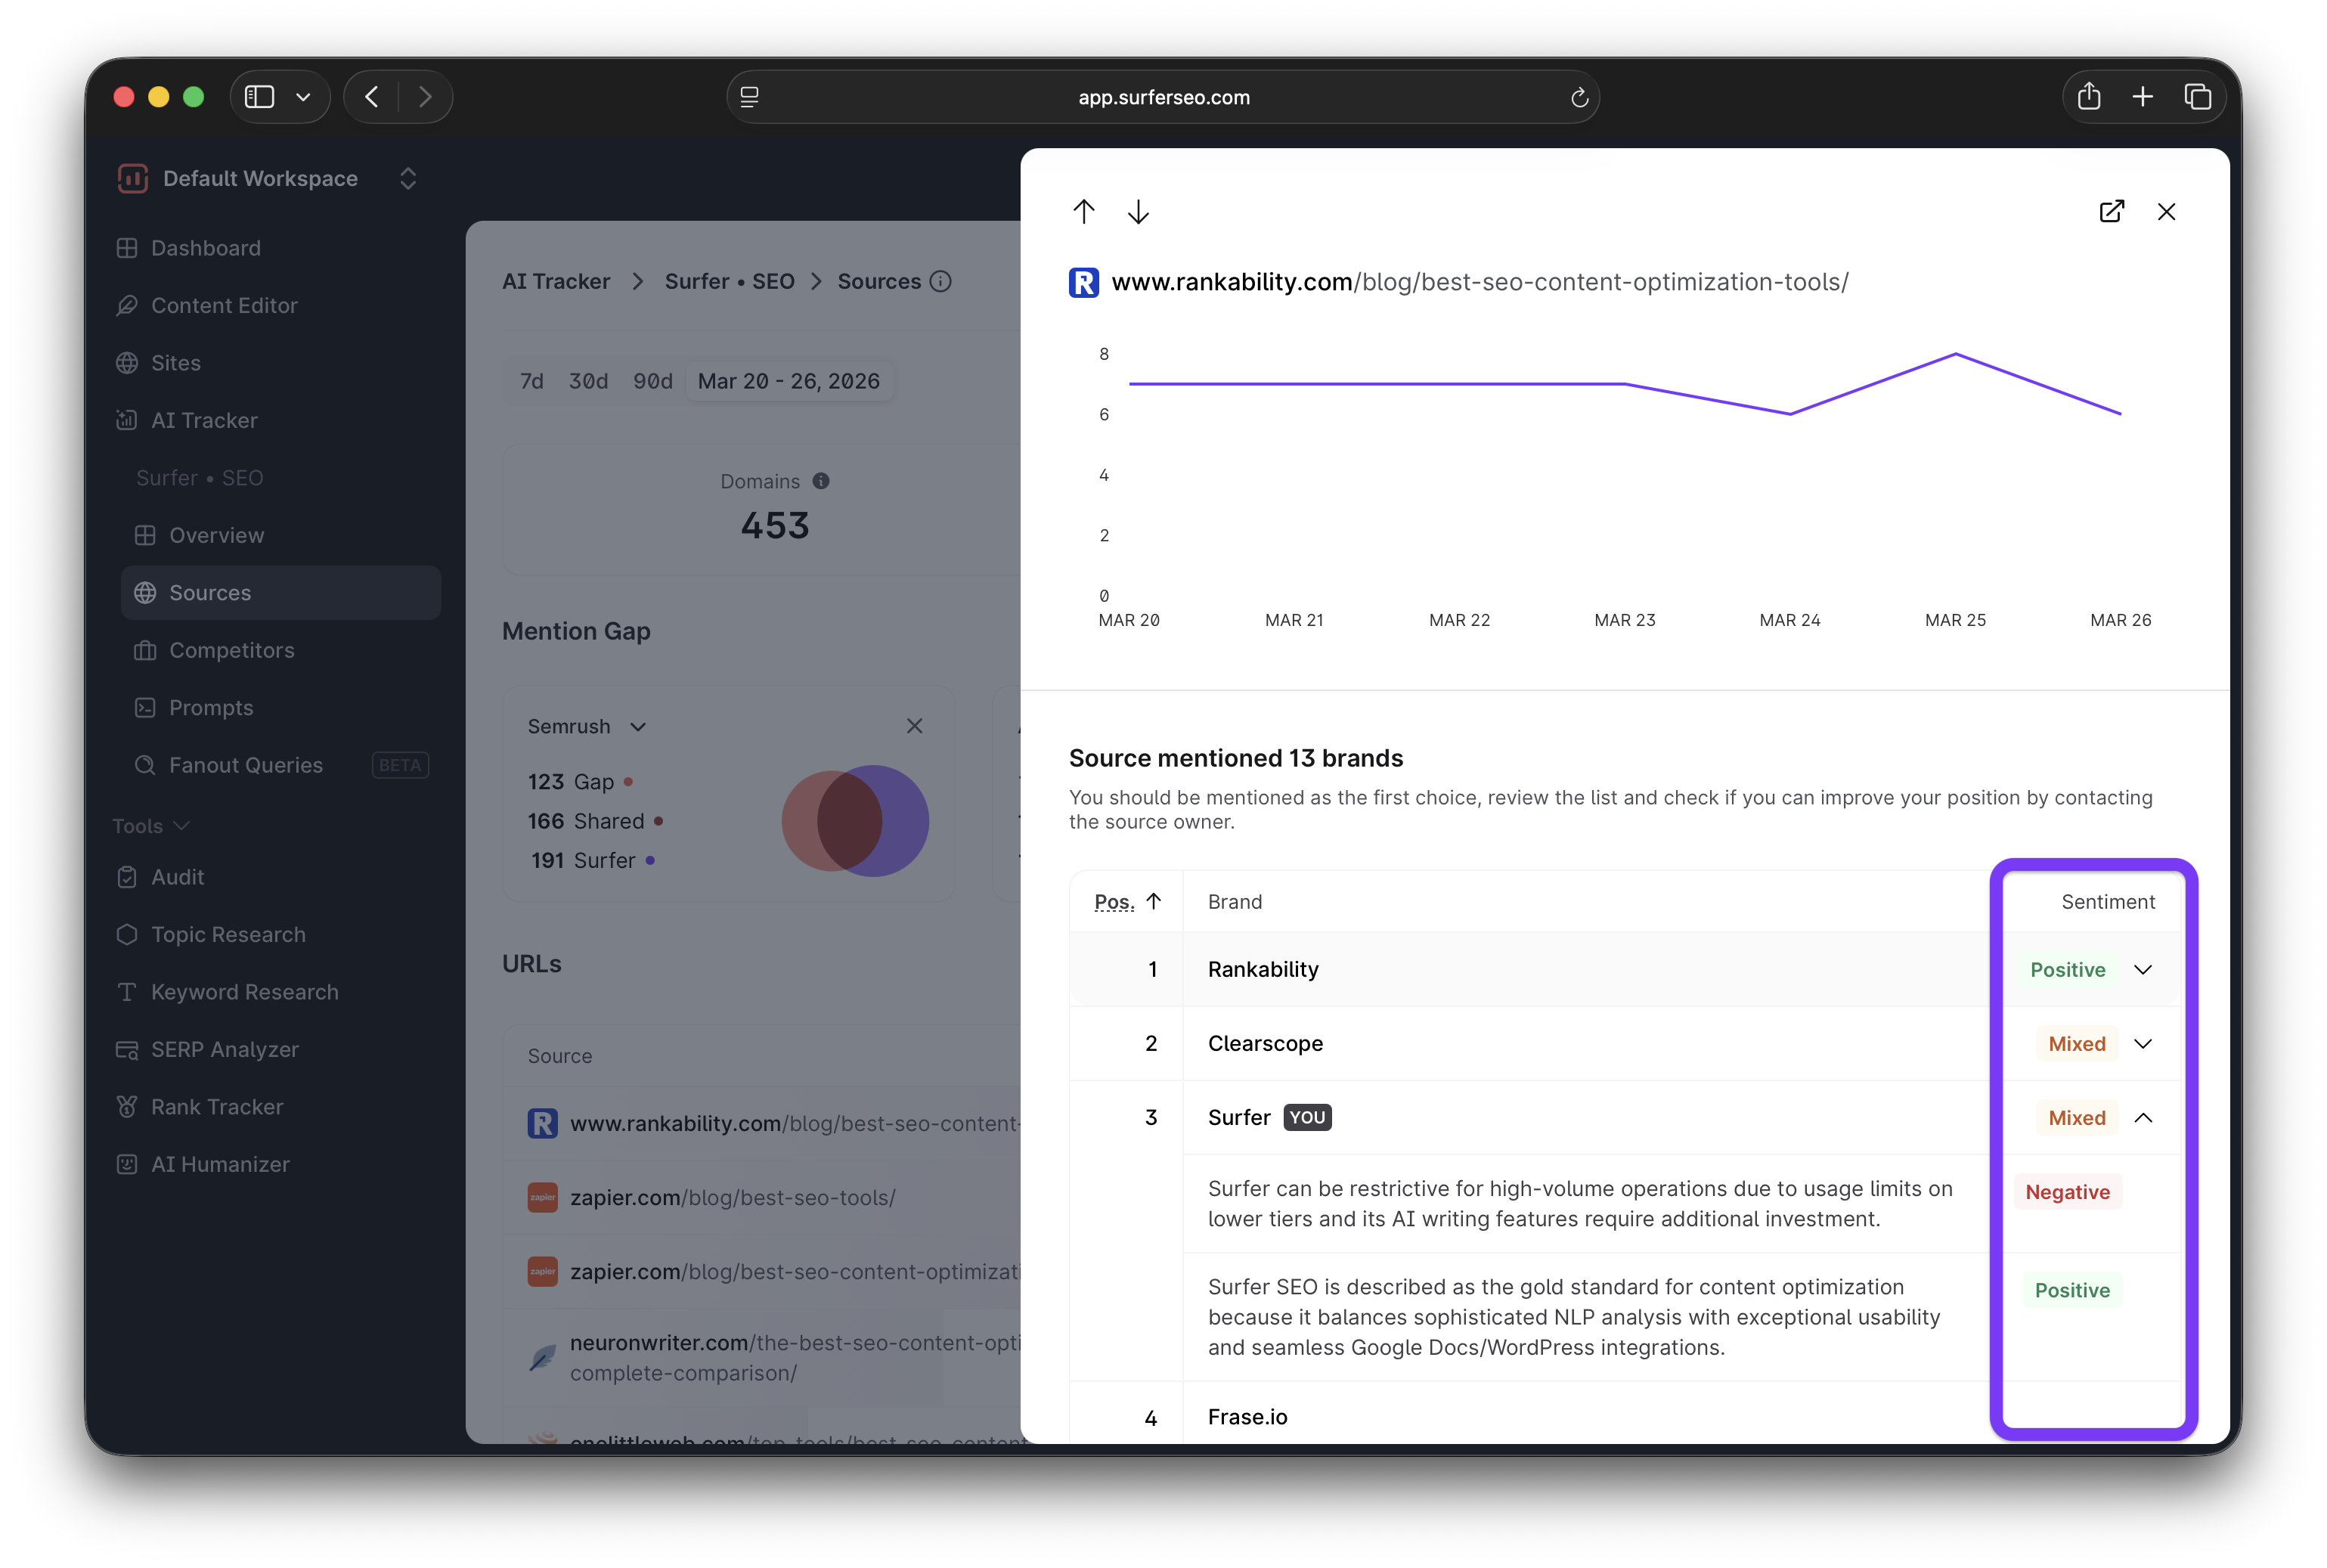Screen dimensions: 2327x1568
Task: Click MAR 25 peak on line chart
Action: tap(1955, 354)
